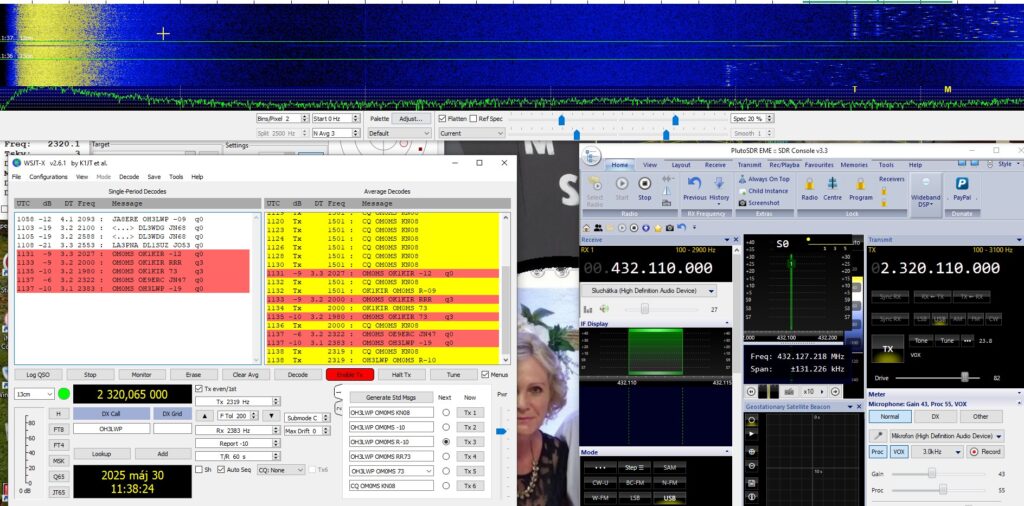Select Next radio button for Tx 1
Image resolution: width=1024 pixels, height=506 pixels.
446,413
